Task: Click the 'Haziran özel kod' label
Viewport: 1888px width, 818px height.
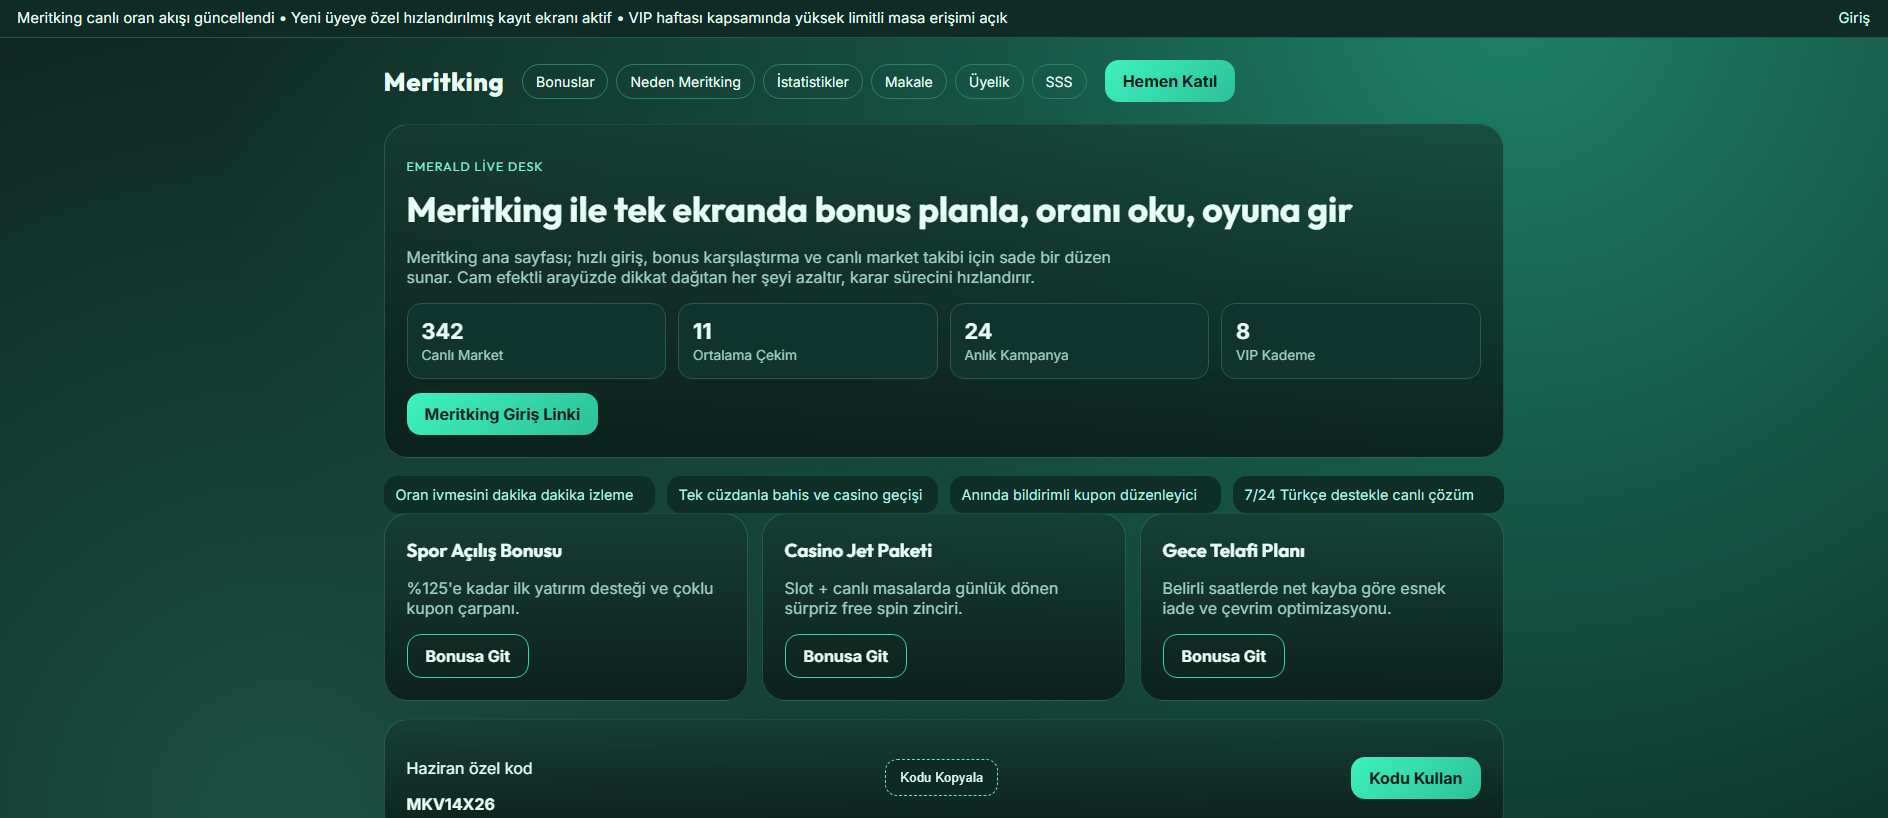Action: tap(469, 768)
